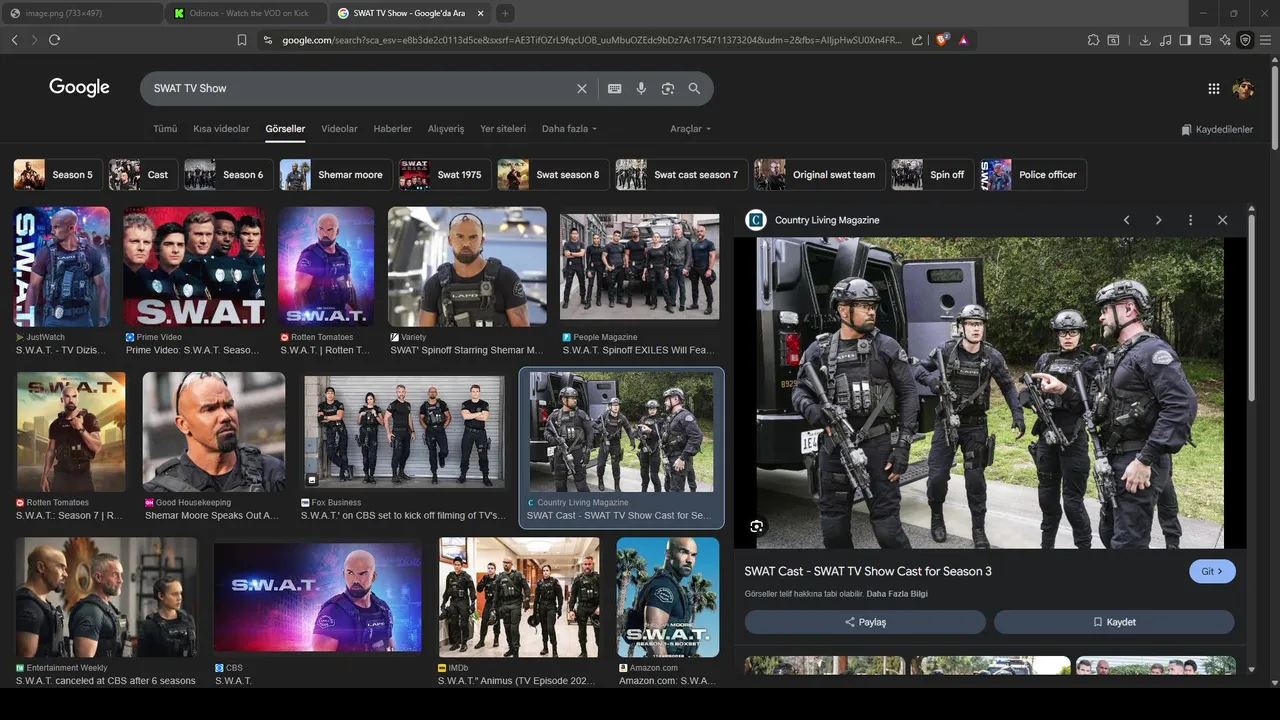Click the 'Git' visit button
1280x720 pixels.
pyautogui.click(x=1212, y=571)
